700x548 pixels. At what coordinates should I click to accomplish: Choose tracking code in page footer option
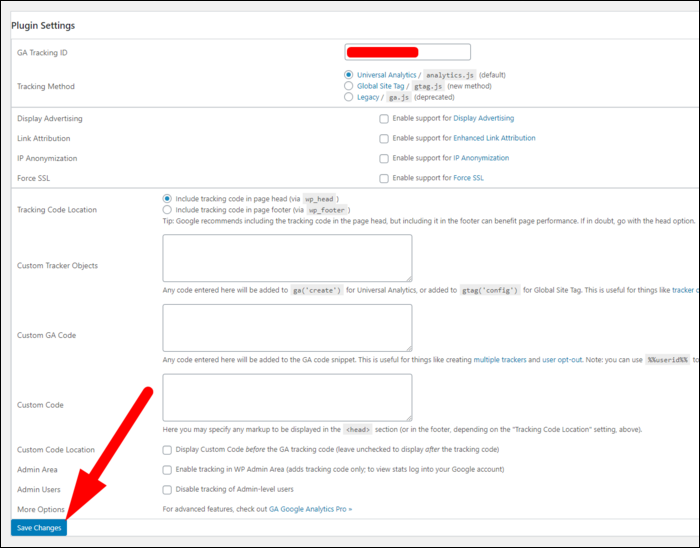point(167,210)
